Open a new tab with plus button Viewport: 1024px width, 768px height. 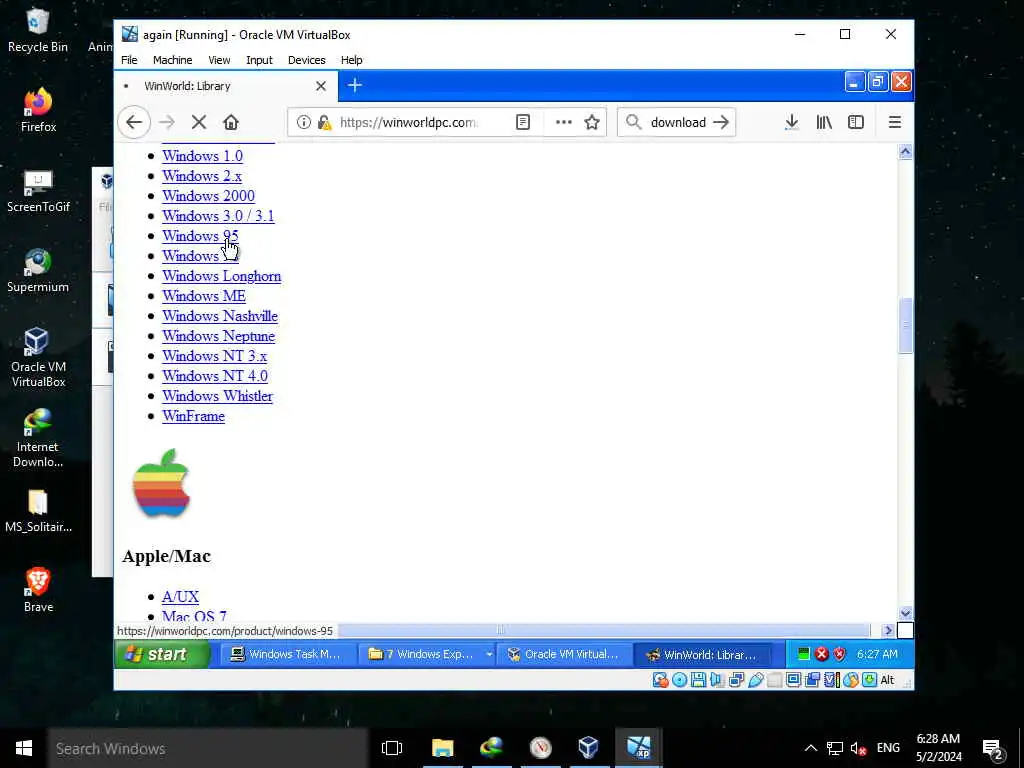(x=355, y=86)
